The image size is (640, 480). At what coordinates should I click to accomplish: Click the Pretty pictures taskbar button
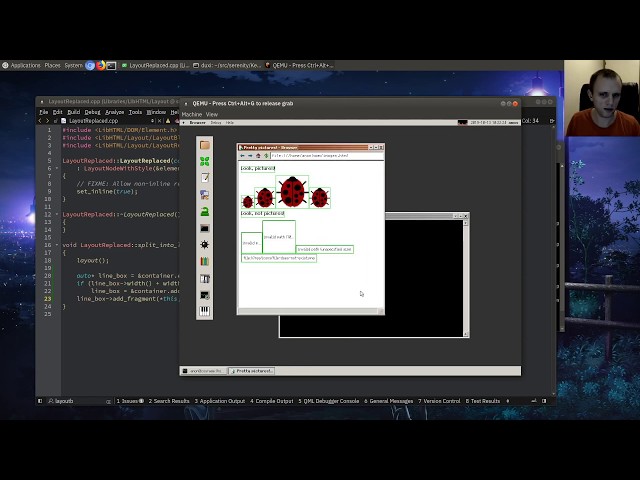tap(251, 371)
